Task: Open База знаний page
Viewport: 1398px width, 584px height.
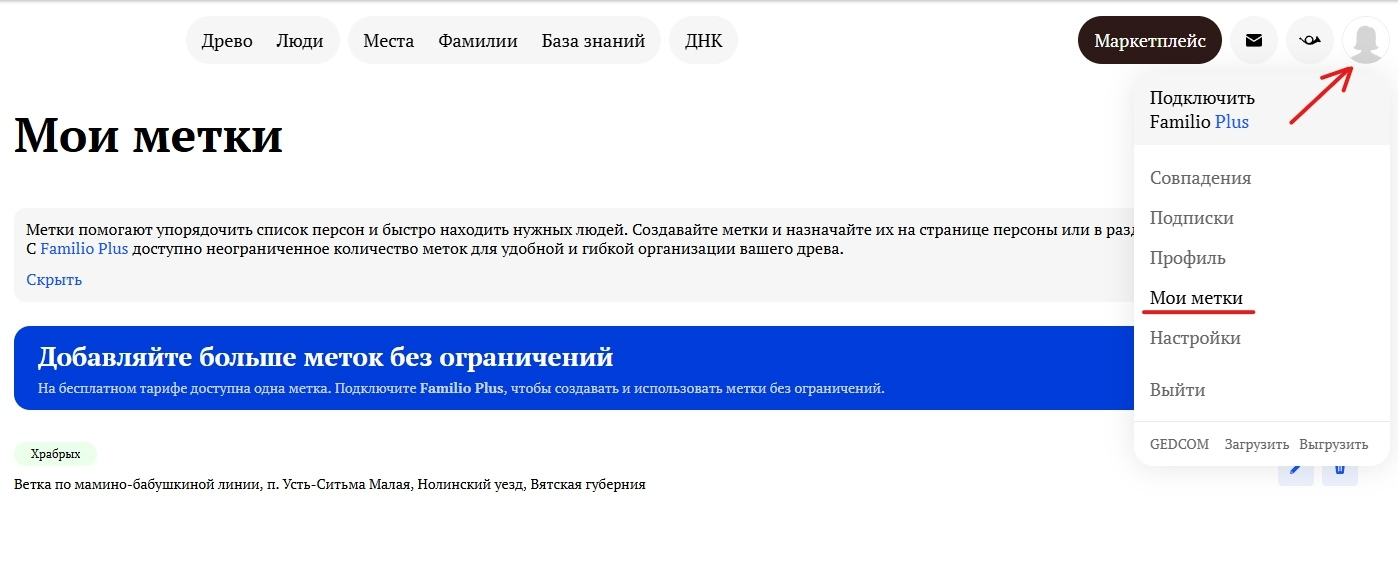Action: pyautogui.click(x=593, y=41)
